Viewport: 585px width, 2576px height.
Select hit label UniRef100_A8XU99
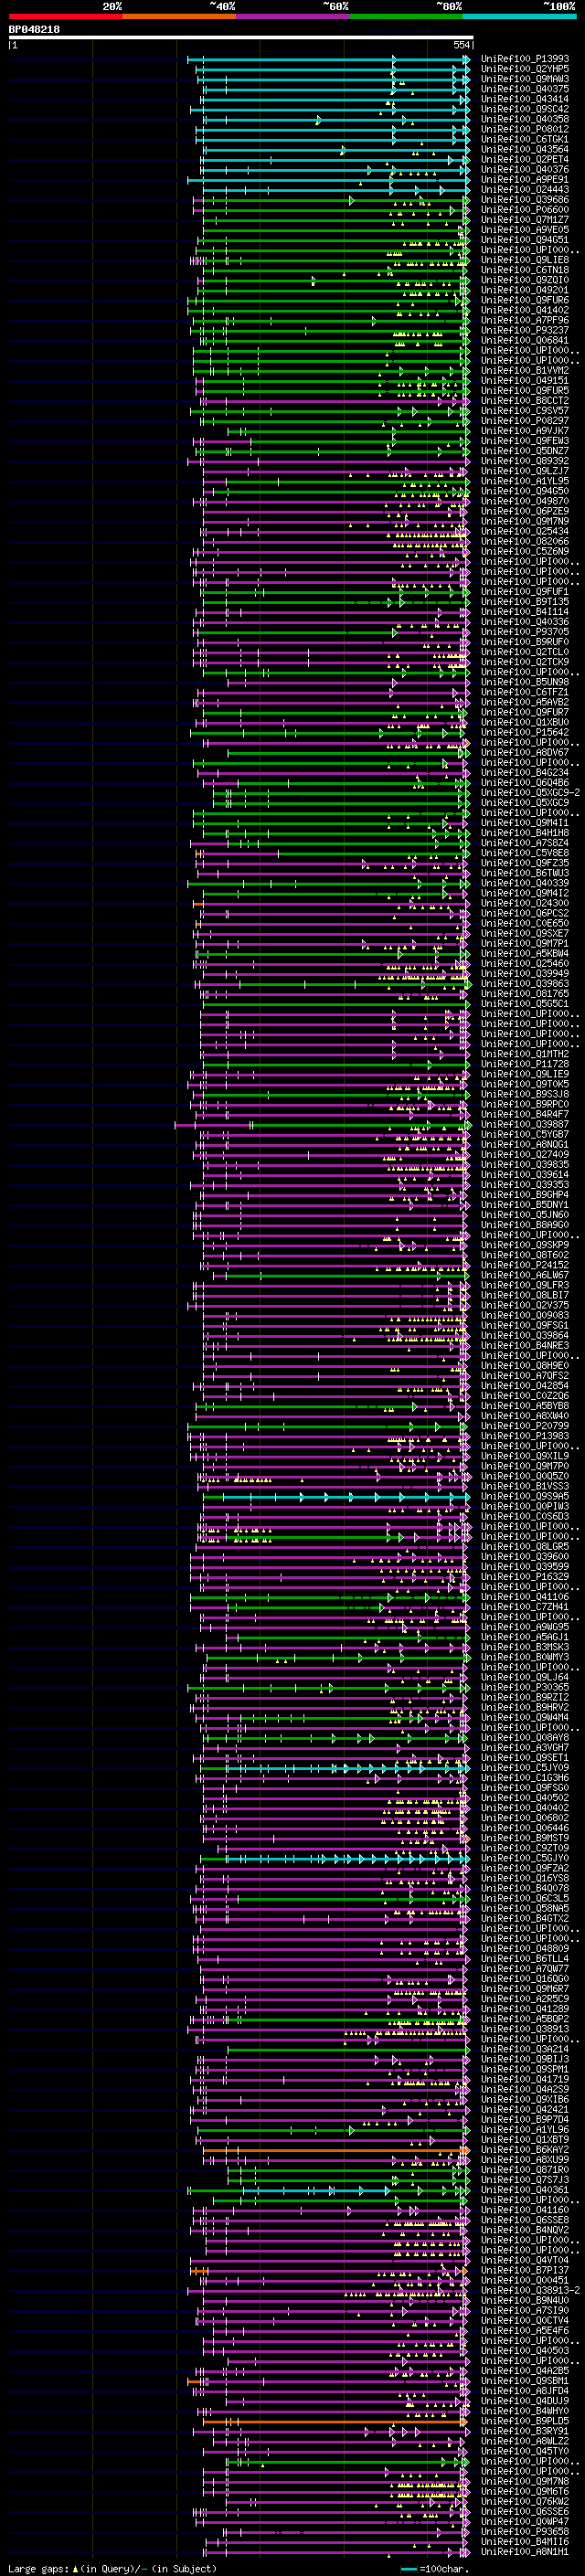(525, 2159)
